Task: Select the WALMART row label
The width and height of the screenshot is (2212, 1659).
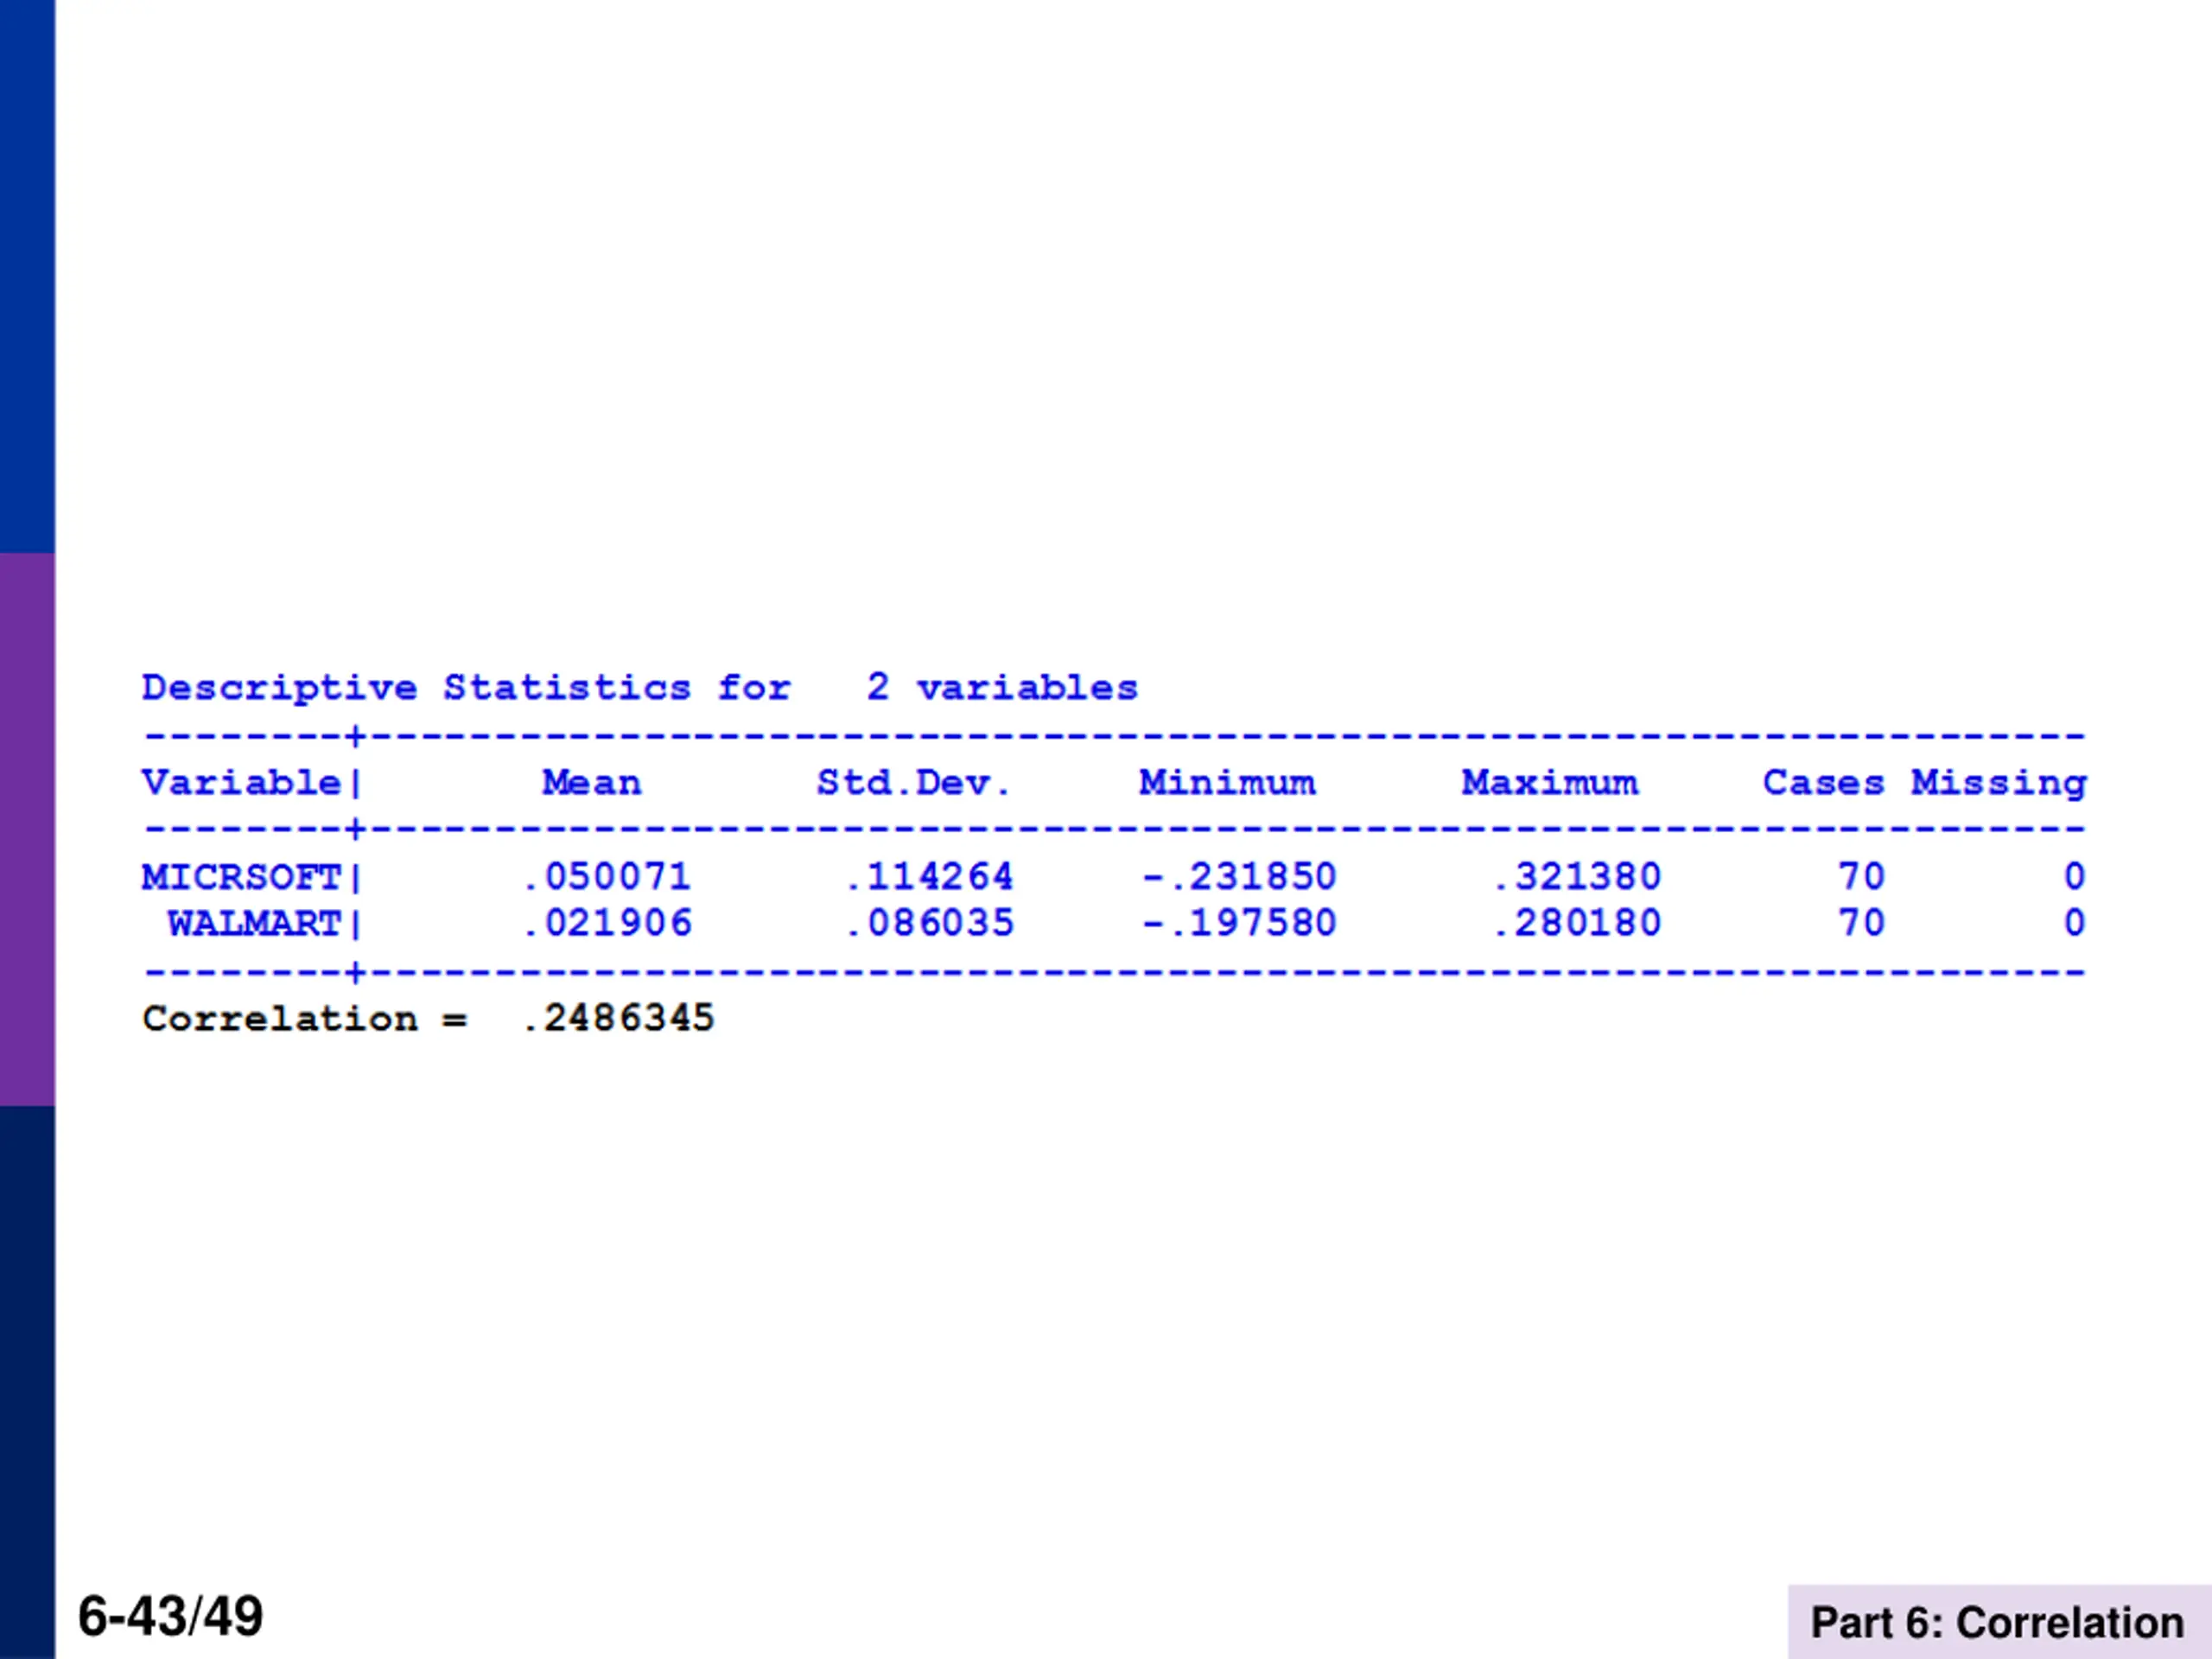Action: click(x=254, y=923)
